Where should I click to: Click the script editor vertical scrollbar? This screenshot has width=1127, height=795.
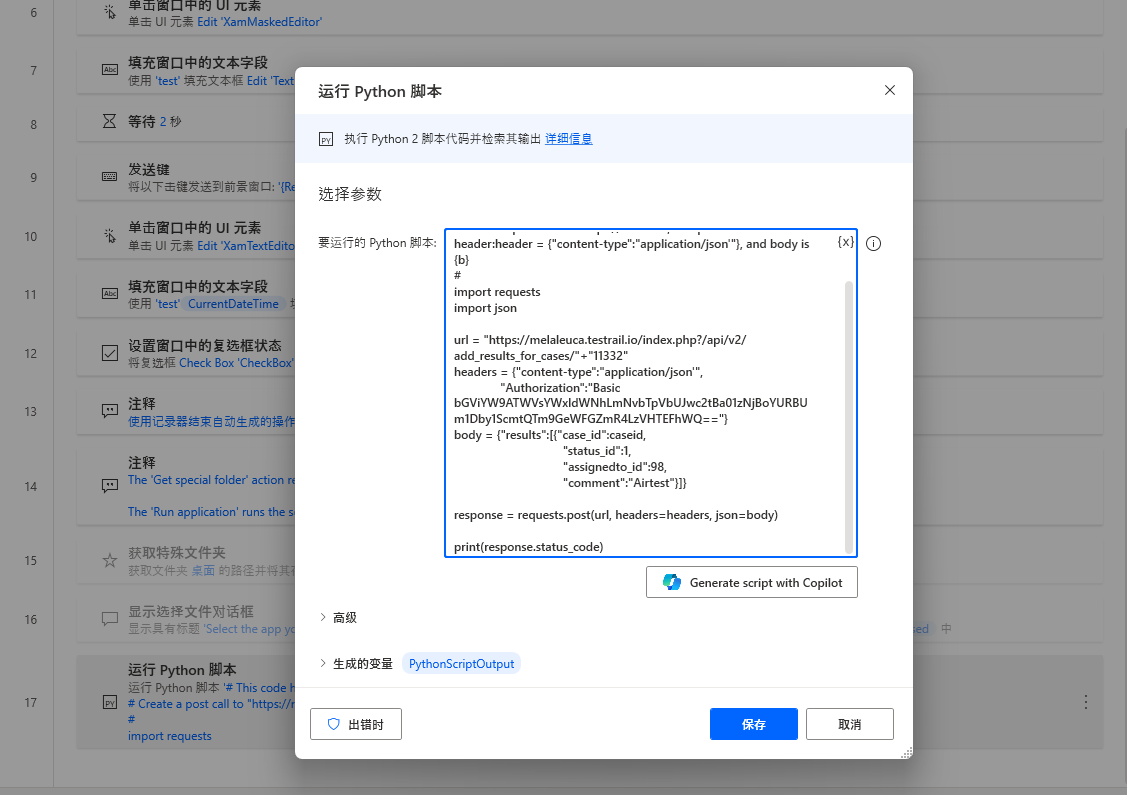[x=849, y=417]
